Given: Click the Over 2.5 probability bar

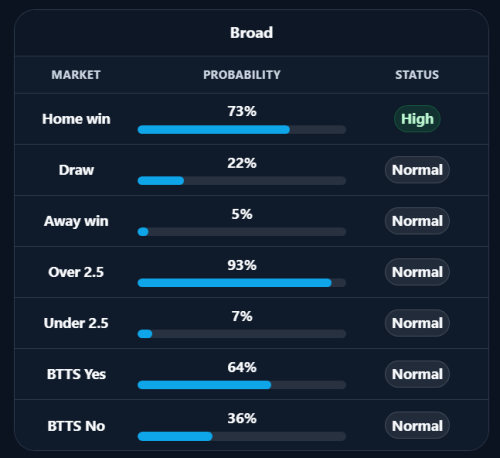Looking at the screenshot, I should click(x=242, y=283).
